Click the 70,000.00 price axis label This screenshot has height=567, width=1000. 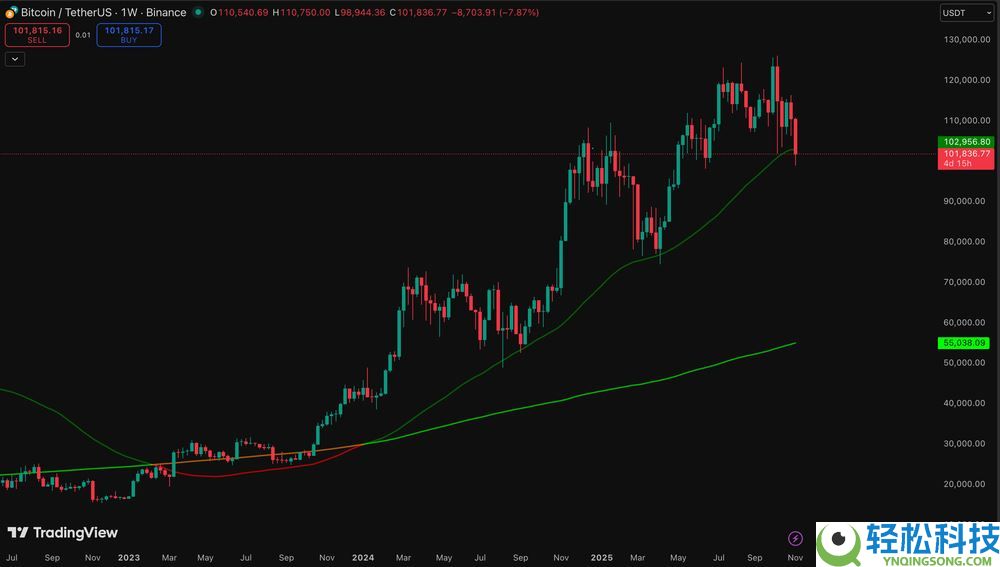click(x=964, y=282)
